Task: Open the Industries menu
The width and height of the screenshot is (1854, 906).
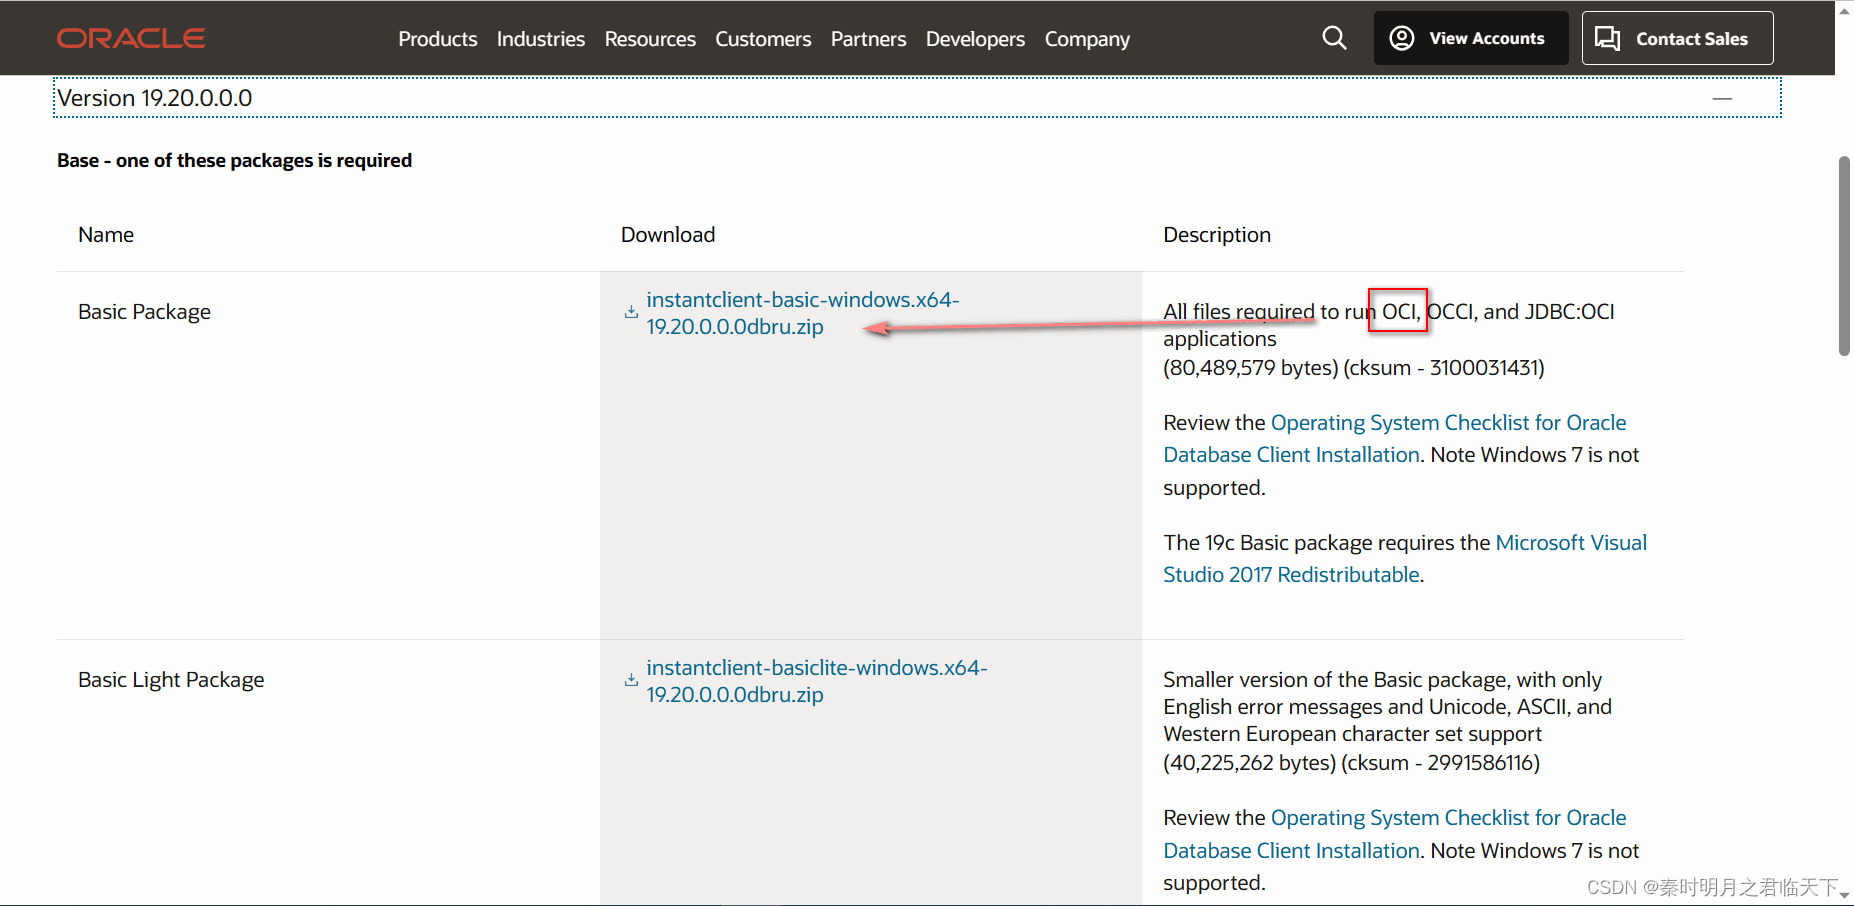Action: coord(541,39)
